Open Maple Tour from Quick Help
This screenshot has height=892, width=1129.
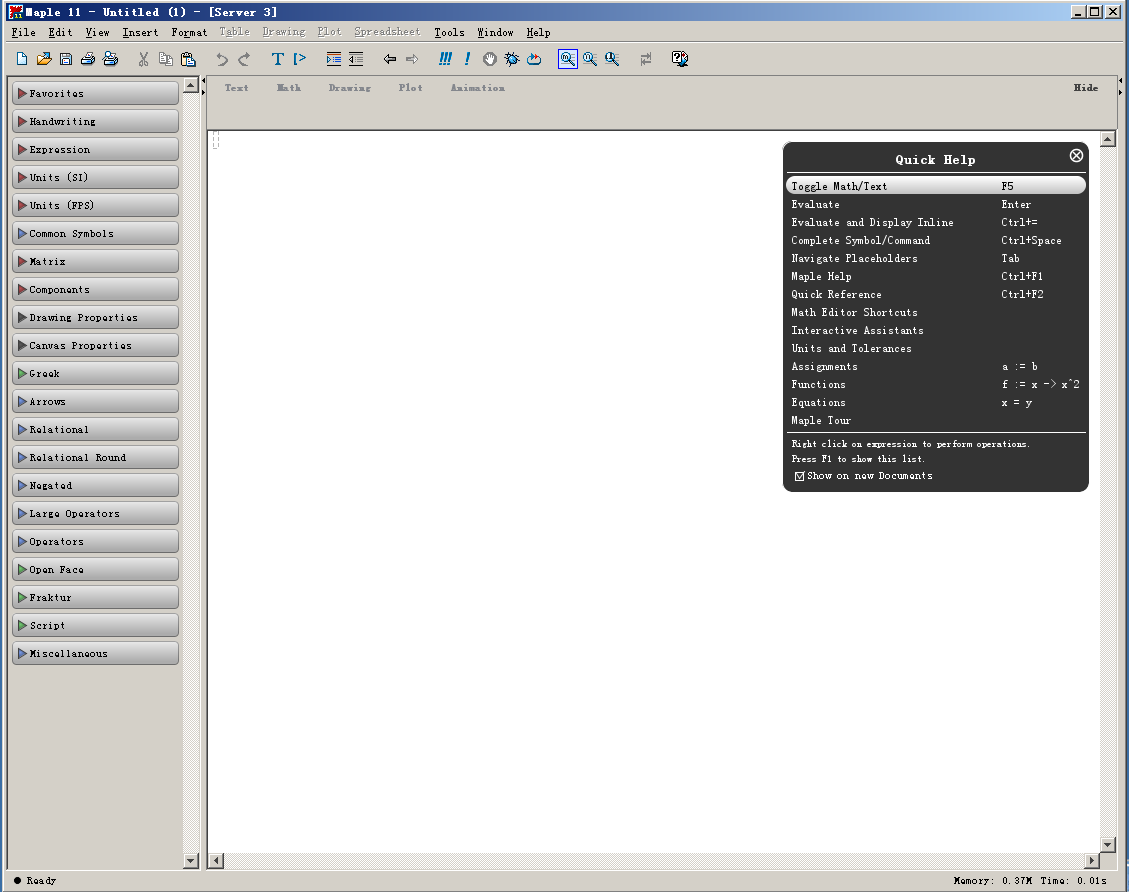(821, 420)
